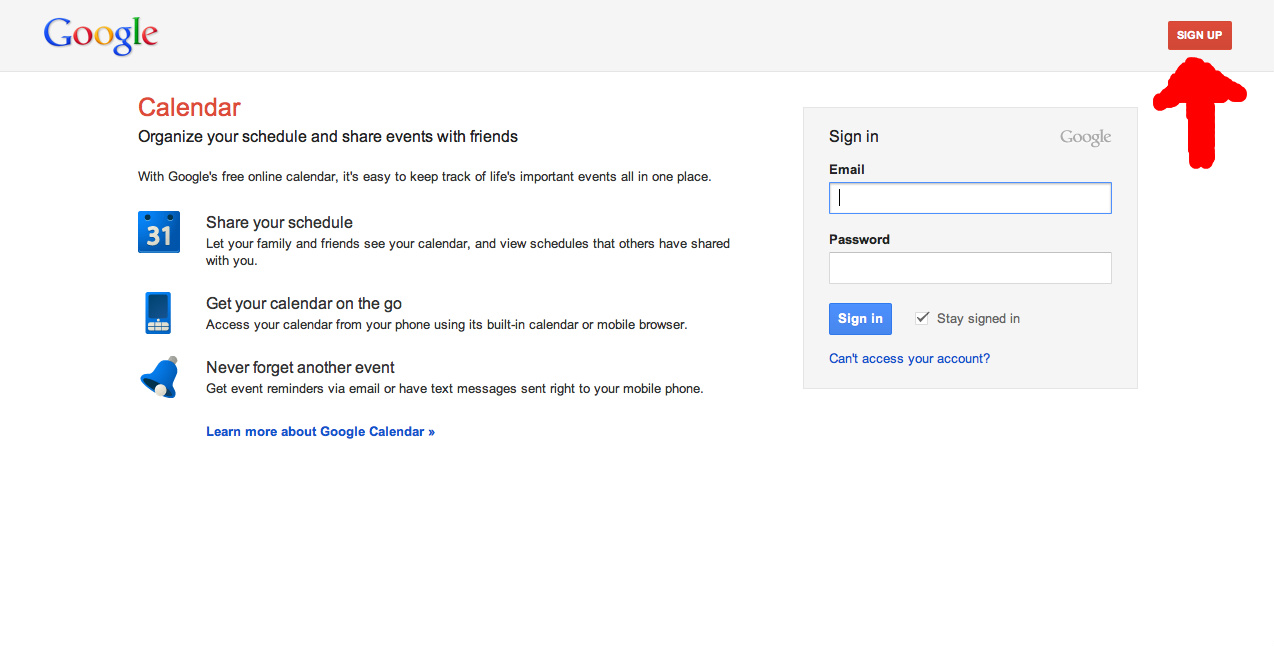Click the blue calendar 31 icon

[x=159, y=232]
